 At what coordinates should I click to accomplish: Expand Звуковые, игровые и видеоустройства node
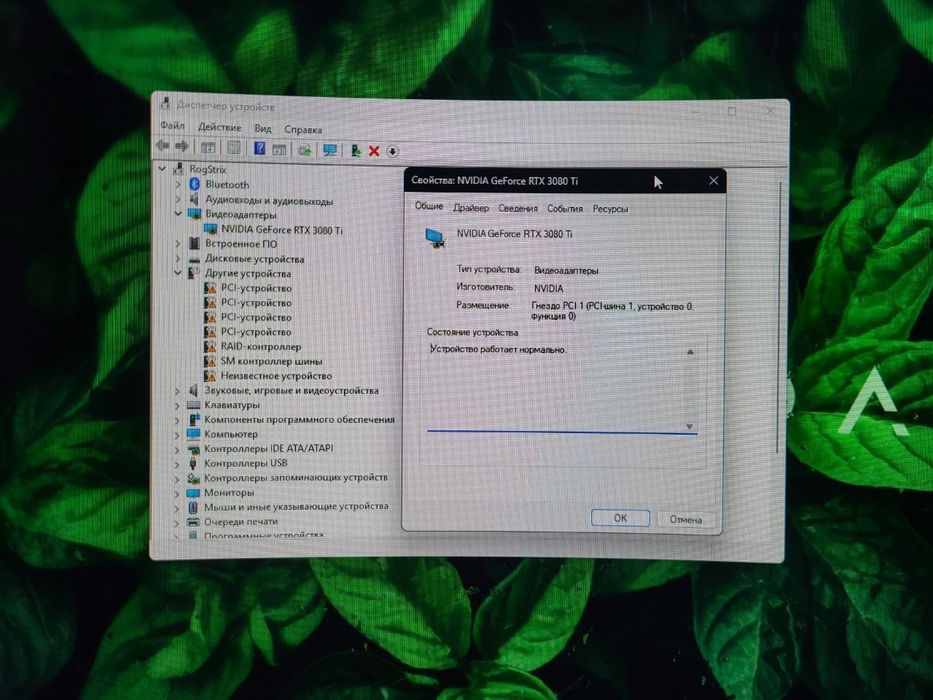(x=177, y=391)
